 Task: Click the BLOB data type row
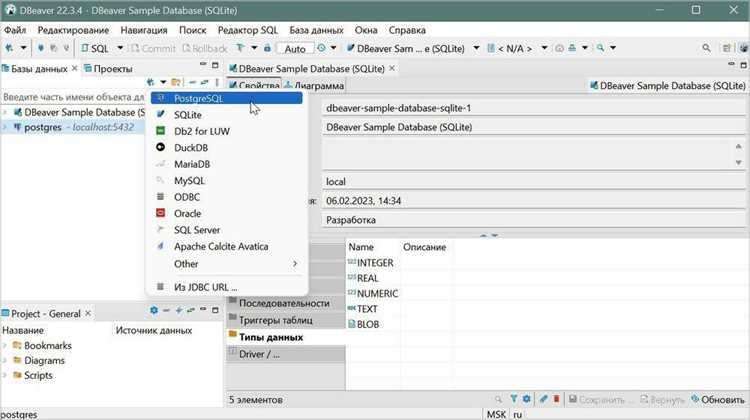pyautogui.click(x=364, y=324)
